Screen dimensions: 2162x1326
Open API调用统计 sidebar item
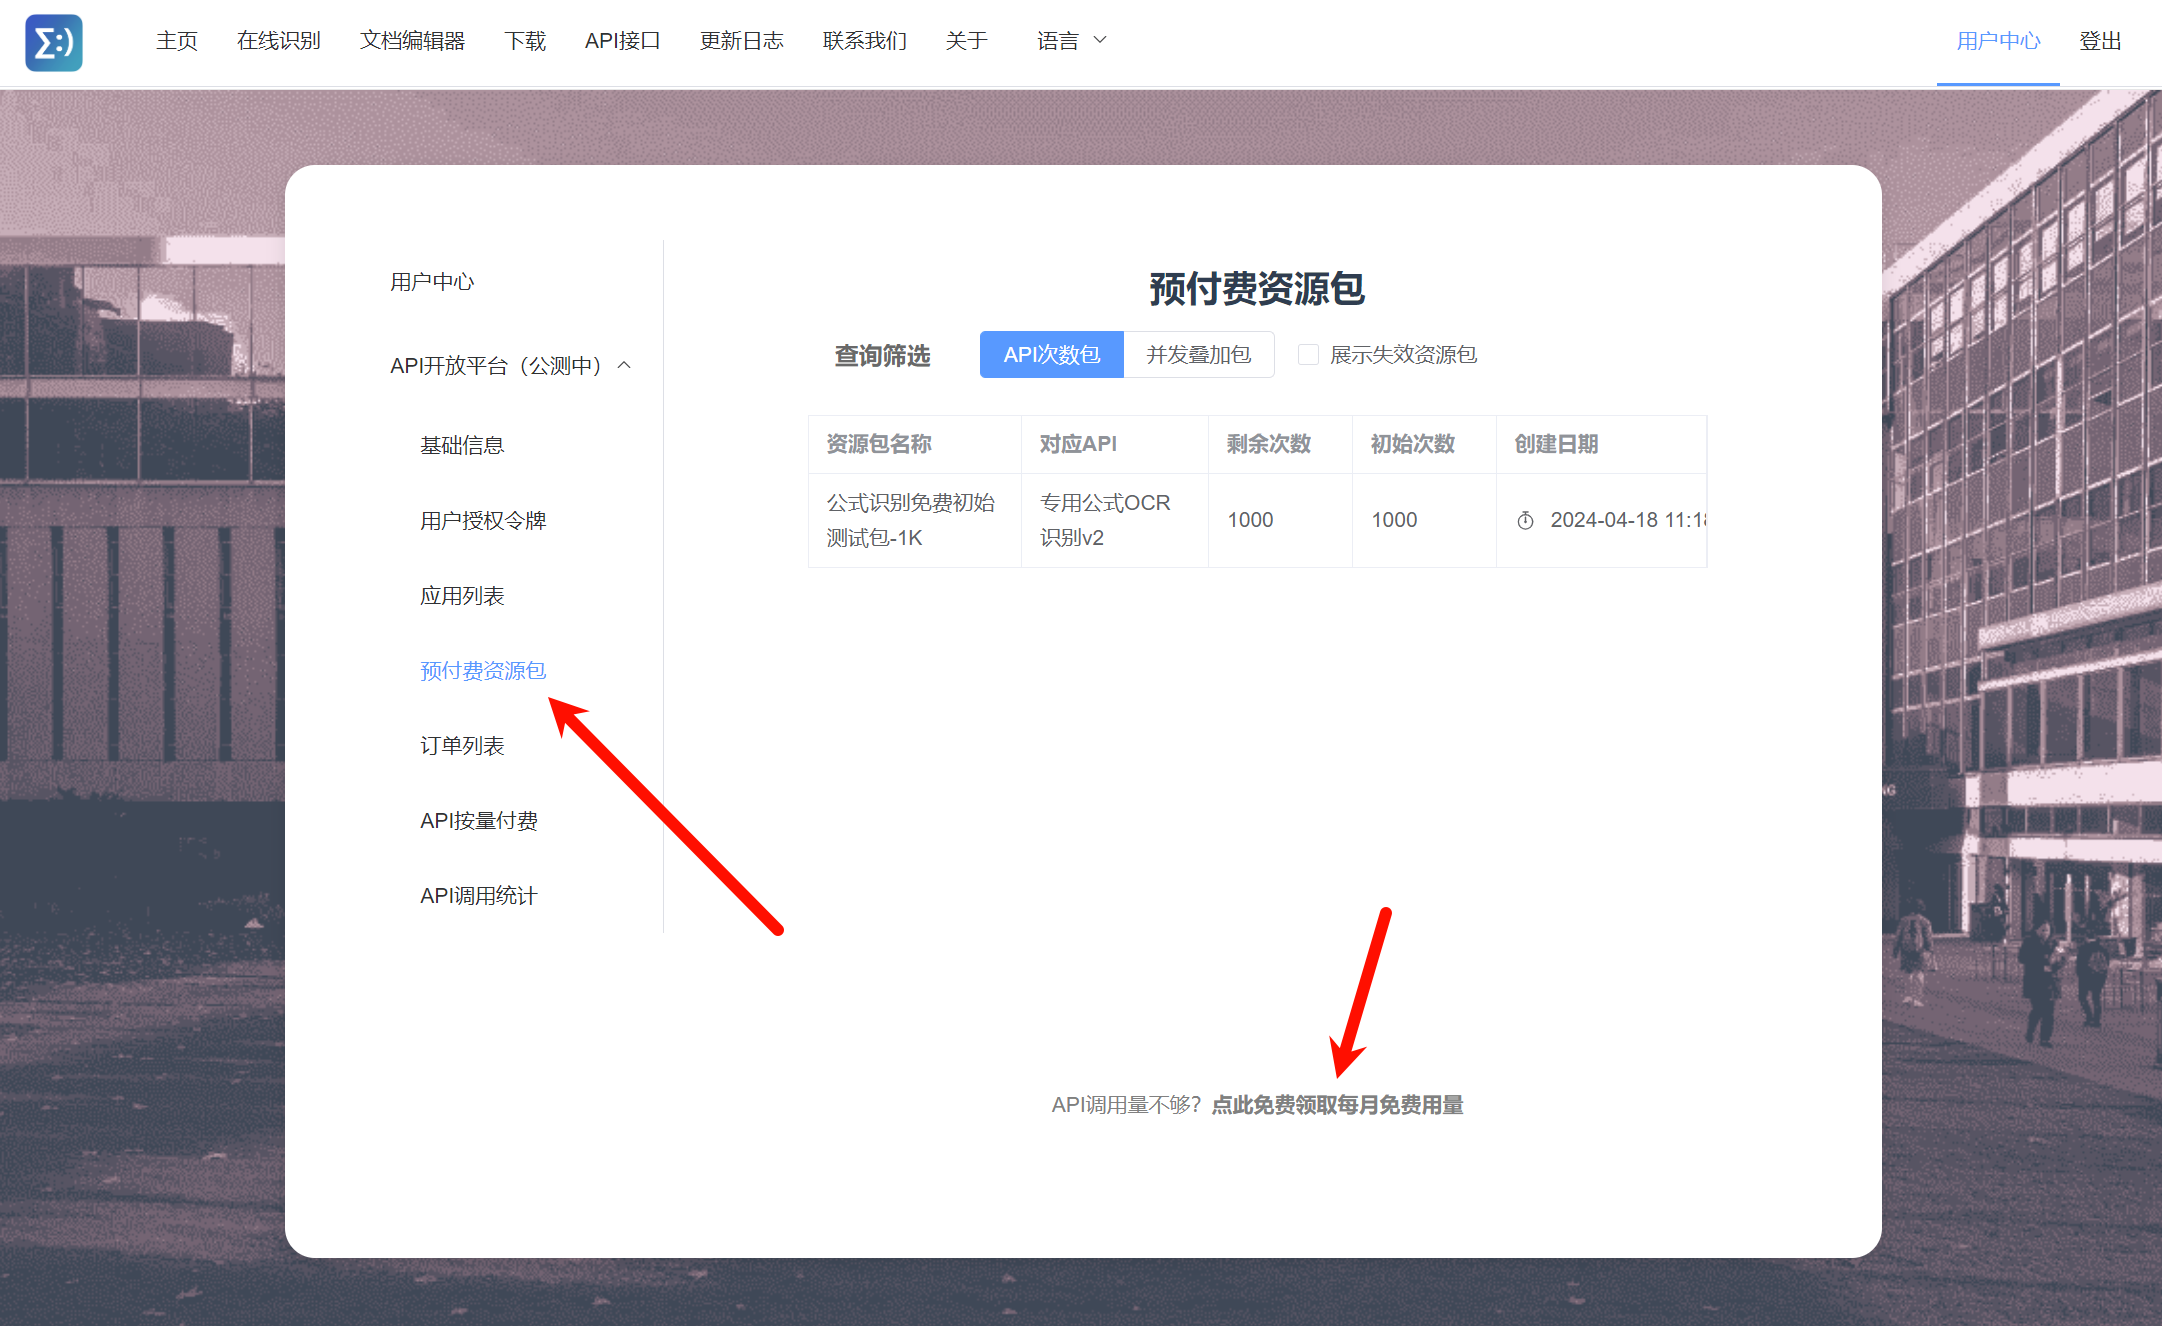pos(478,896)
